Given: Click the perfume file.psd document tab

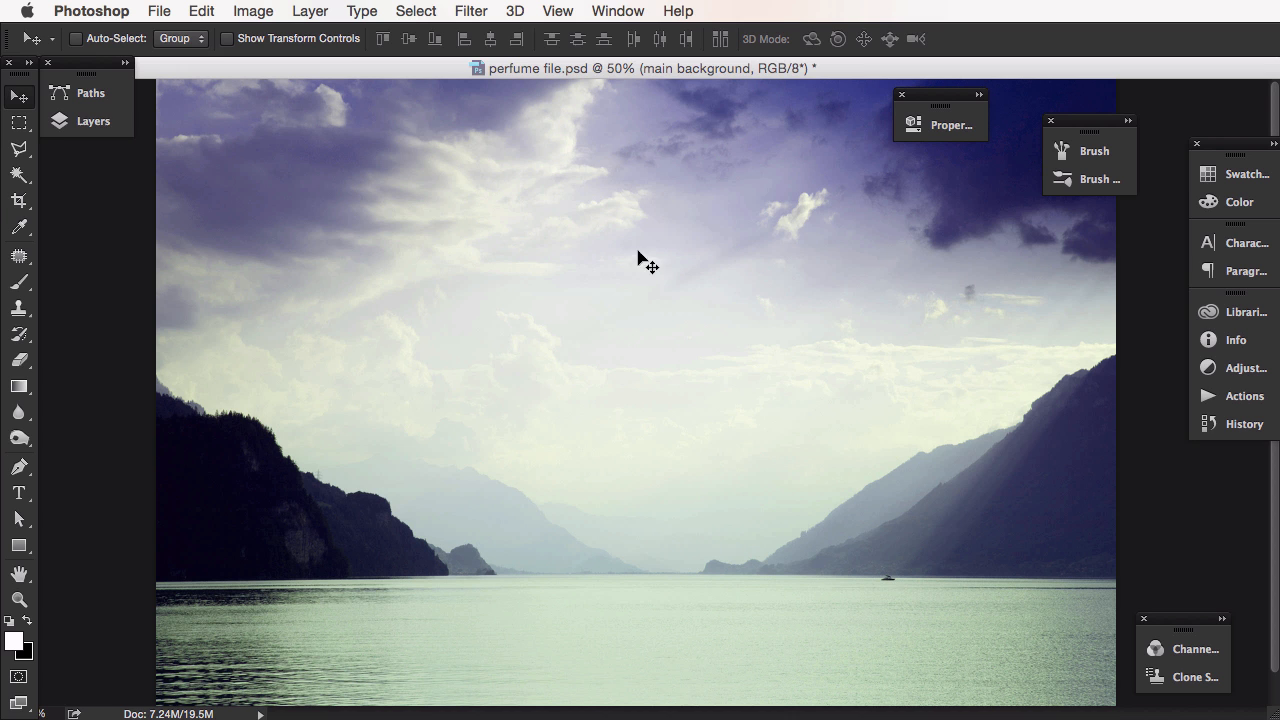Looking at the screenshot, I should click(643, 68).
